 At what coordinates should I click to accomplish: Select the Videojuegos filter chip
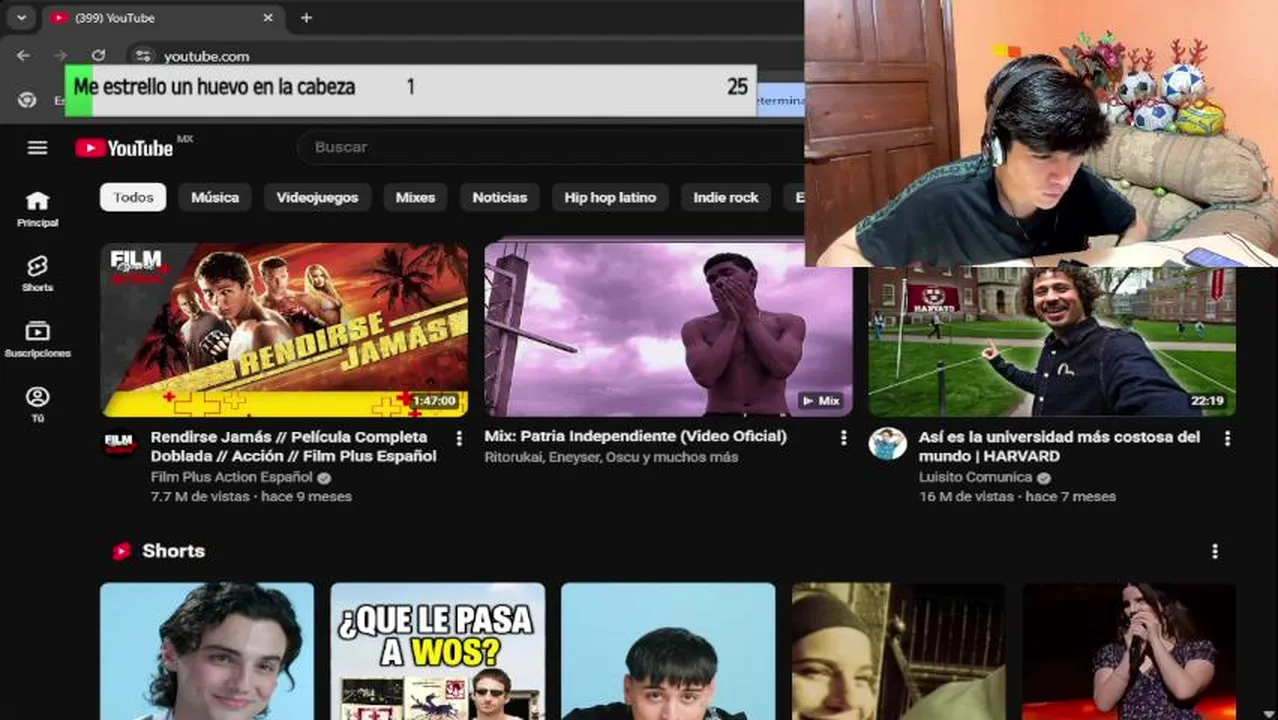[317, 197]
